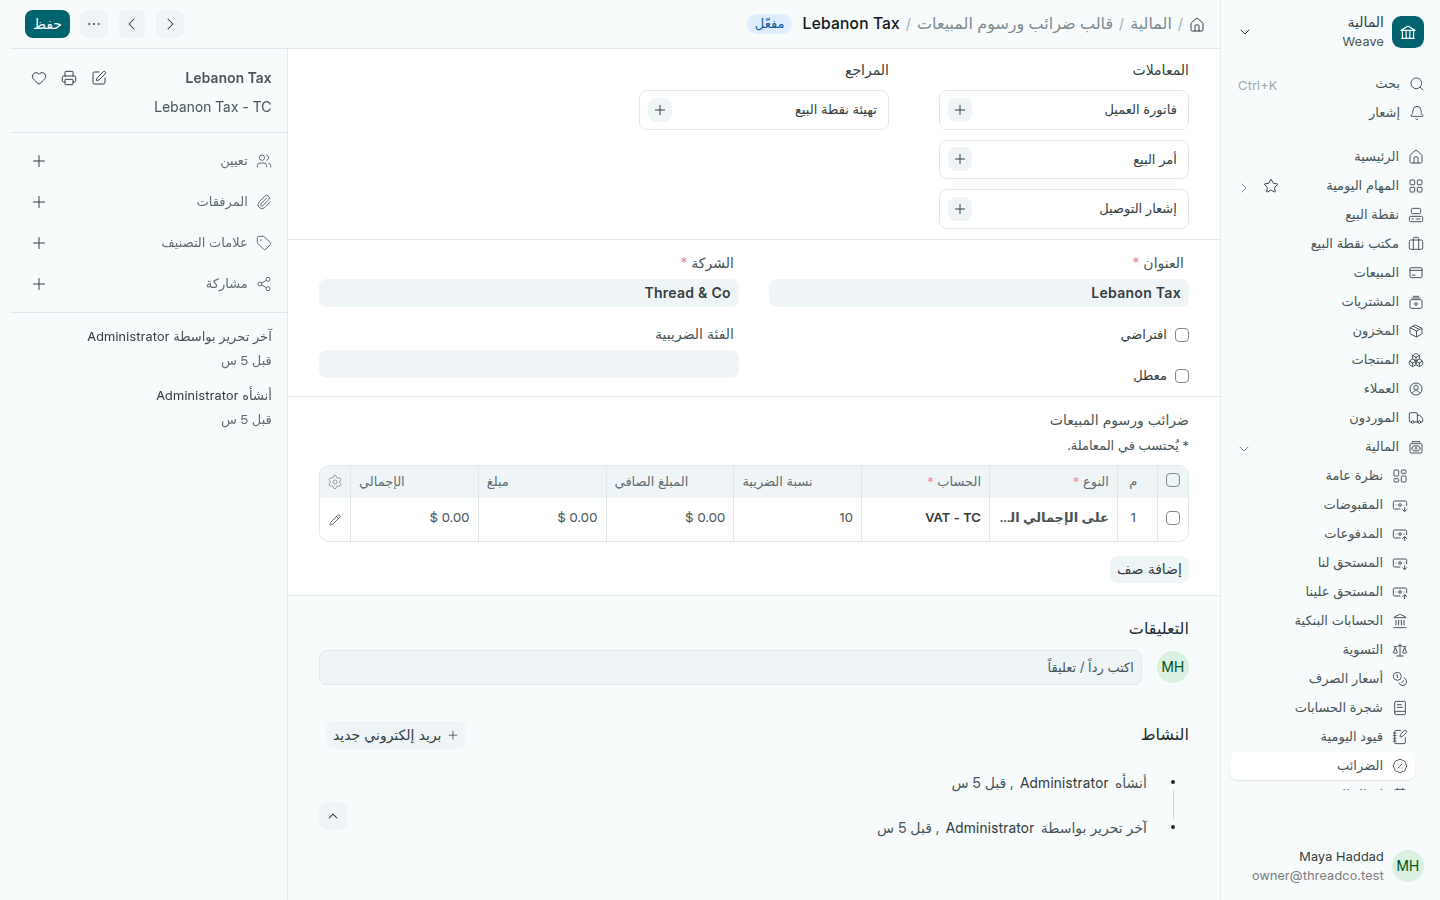Open the بحث search in the sidebar
This screenshot has width=1440, height=900.
[x=1330, y=84]
